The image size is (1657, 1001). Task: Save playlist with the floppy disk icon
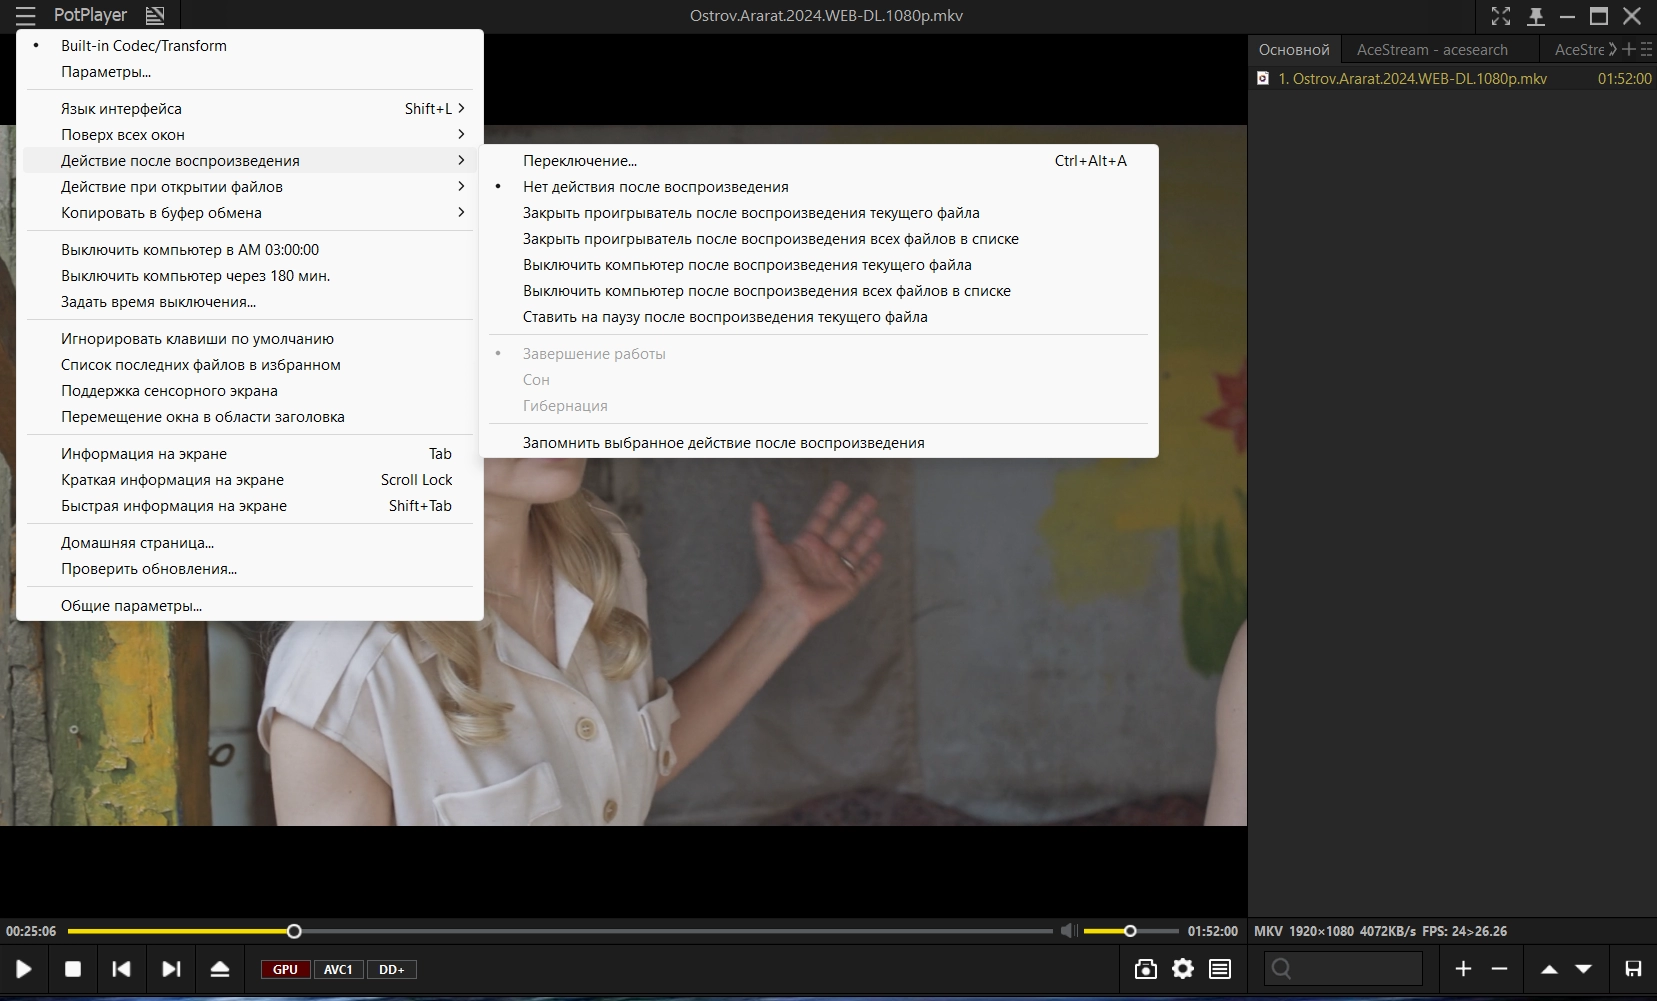click(1633, 969)
